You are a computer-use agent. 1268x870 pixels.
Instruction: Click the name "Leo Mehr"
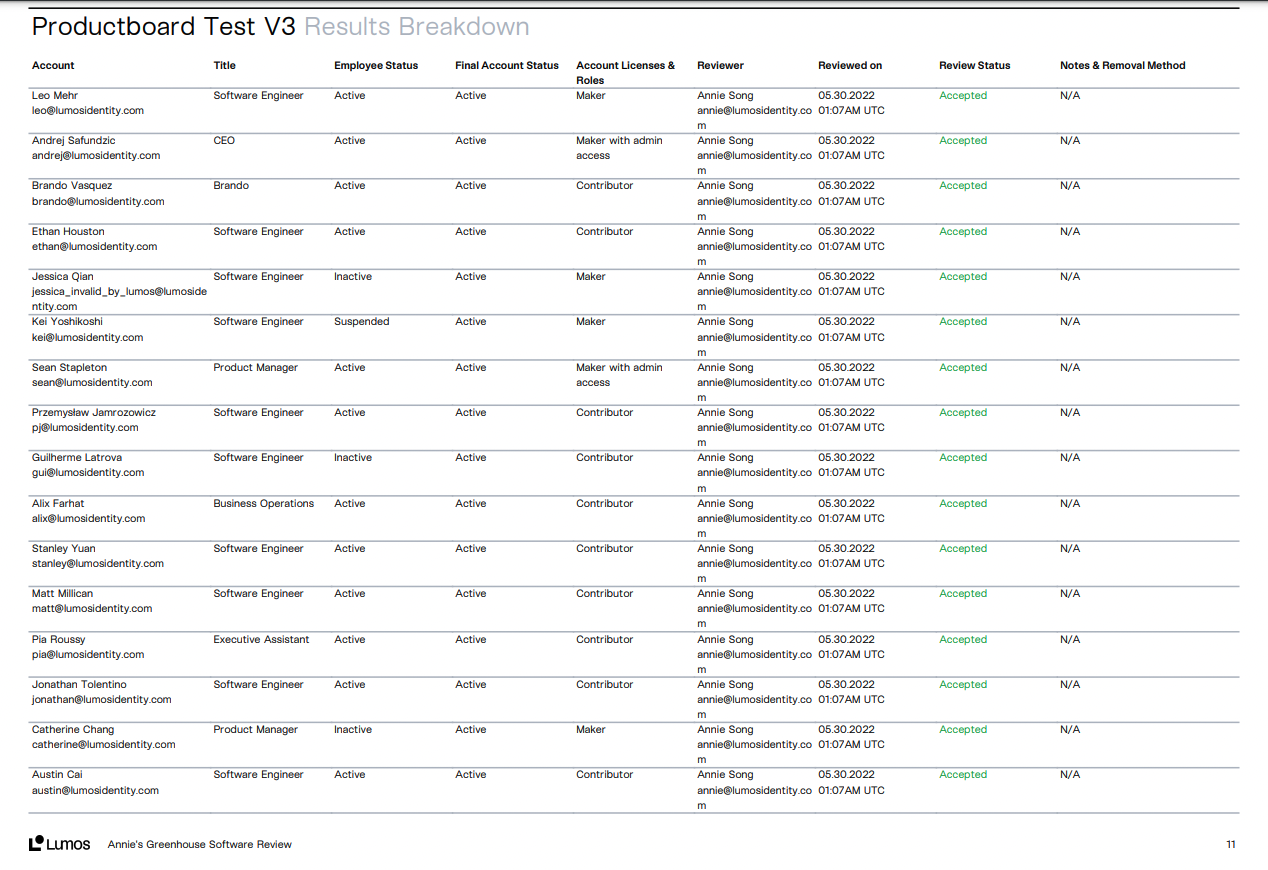coord(55,96)
